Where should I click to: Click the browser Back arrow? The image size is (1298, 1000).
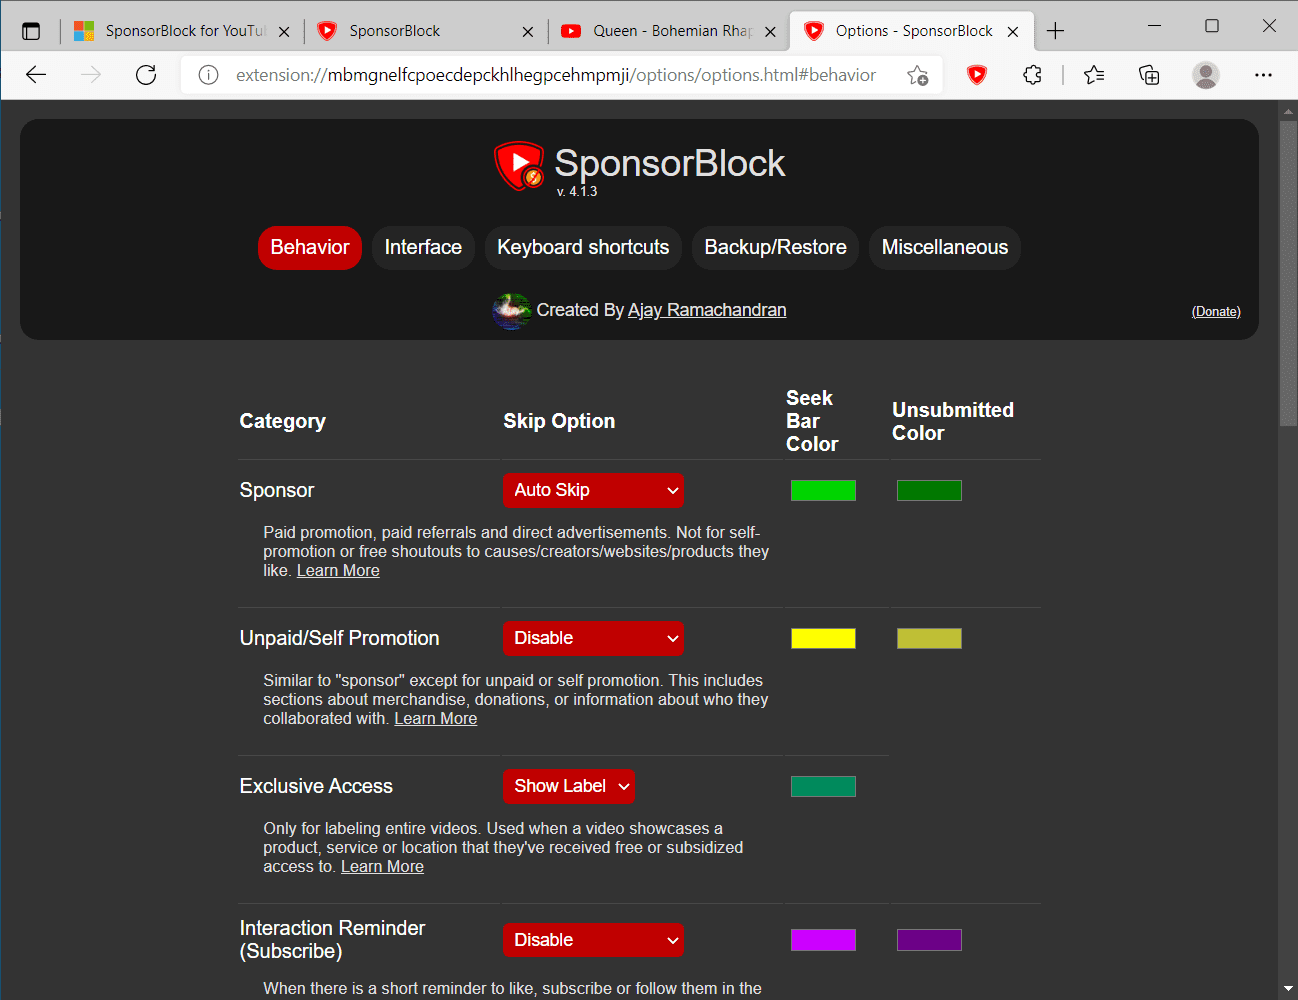[36, 75]
